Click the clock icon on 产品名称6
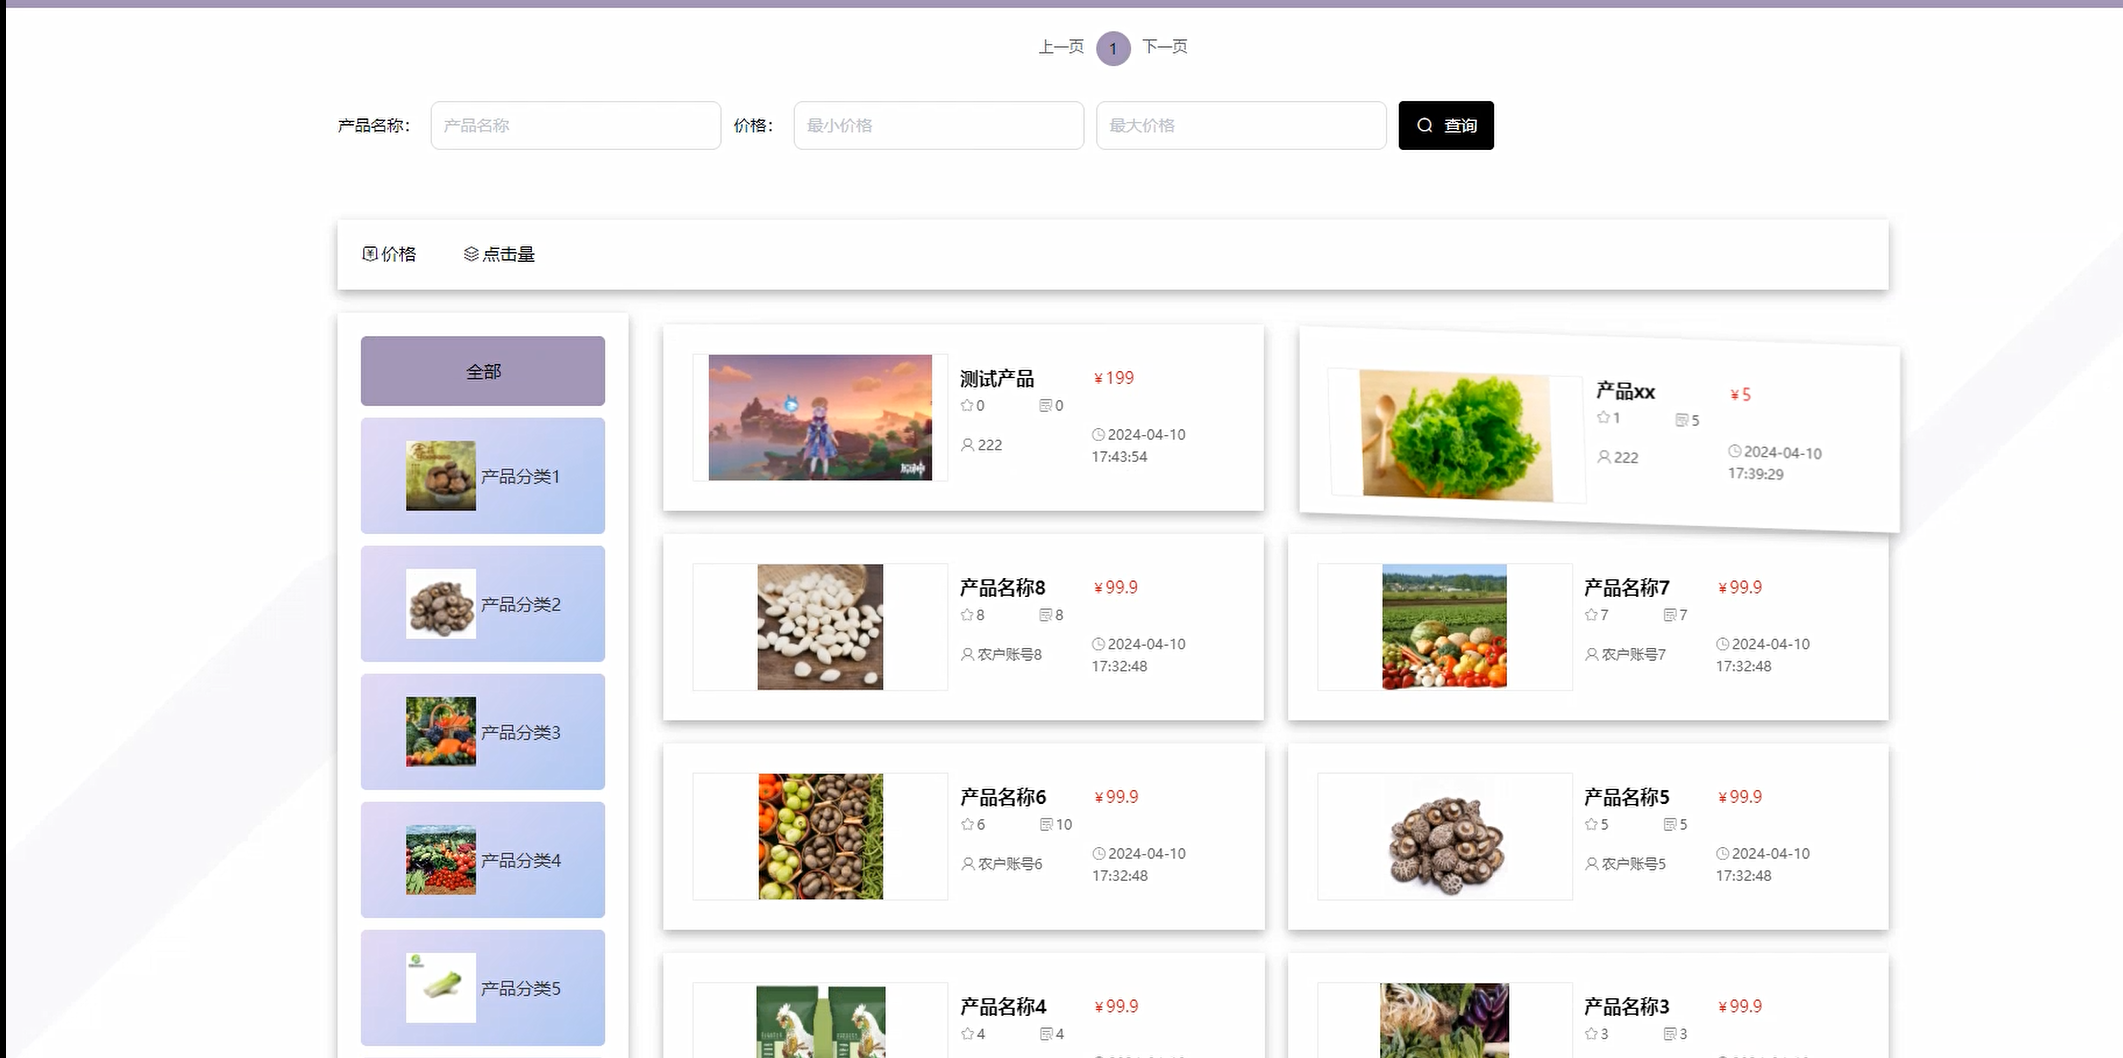This screenshot has height=1058, width=2123. 1098,853
